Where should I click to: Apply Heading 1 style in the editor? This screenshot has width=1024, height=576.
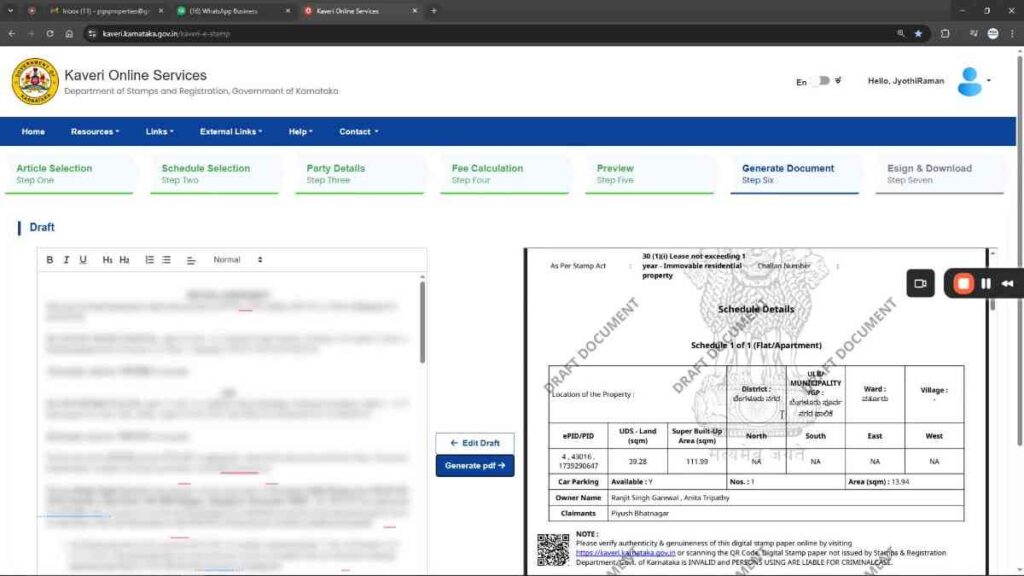(x=106, y=259)
